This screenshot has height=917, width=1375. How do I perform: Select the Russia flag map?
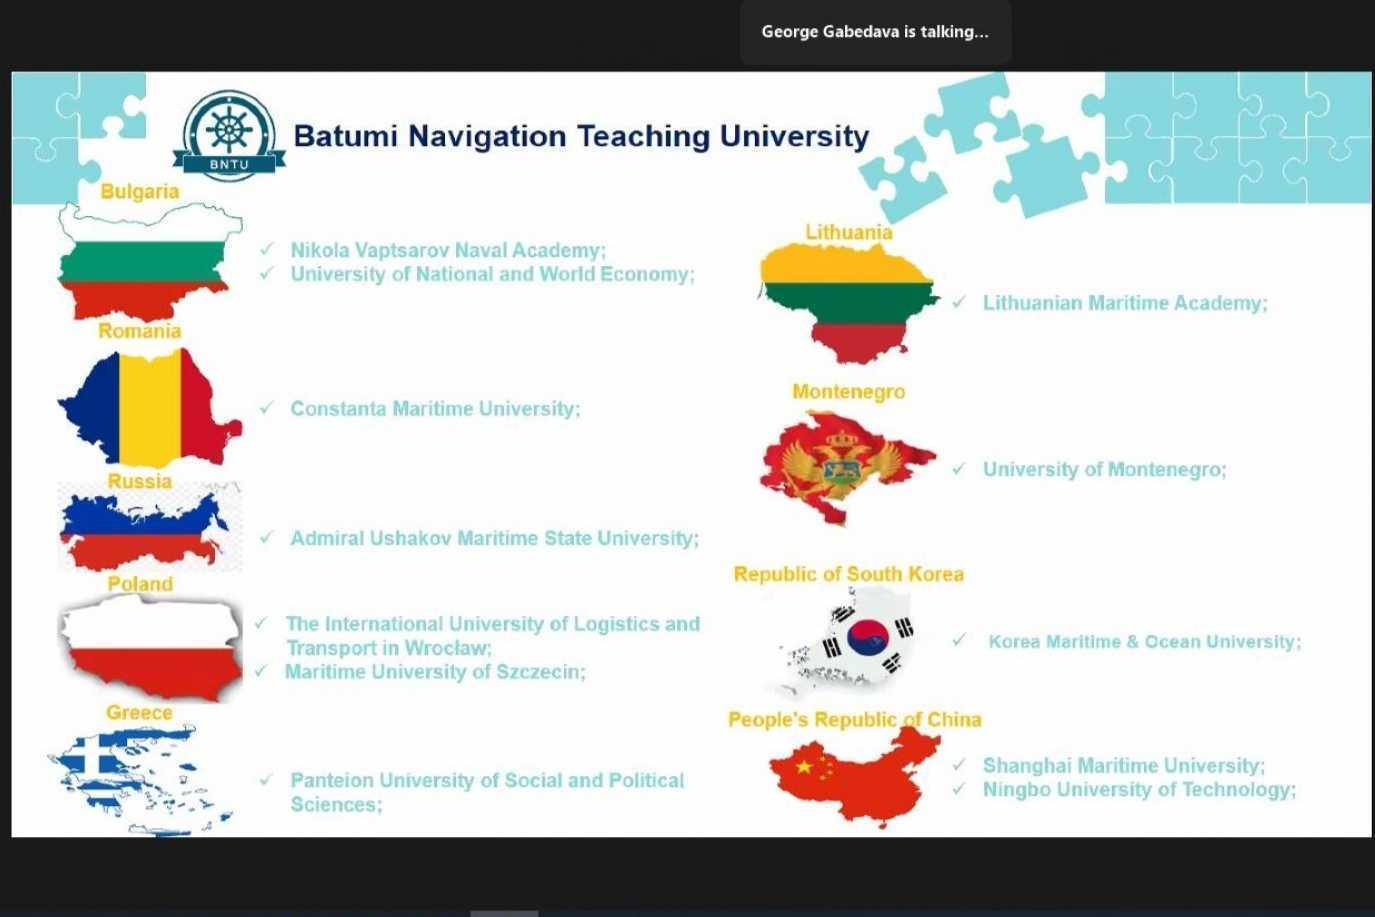tap(150, 528)
